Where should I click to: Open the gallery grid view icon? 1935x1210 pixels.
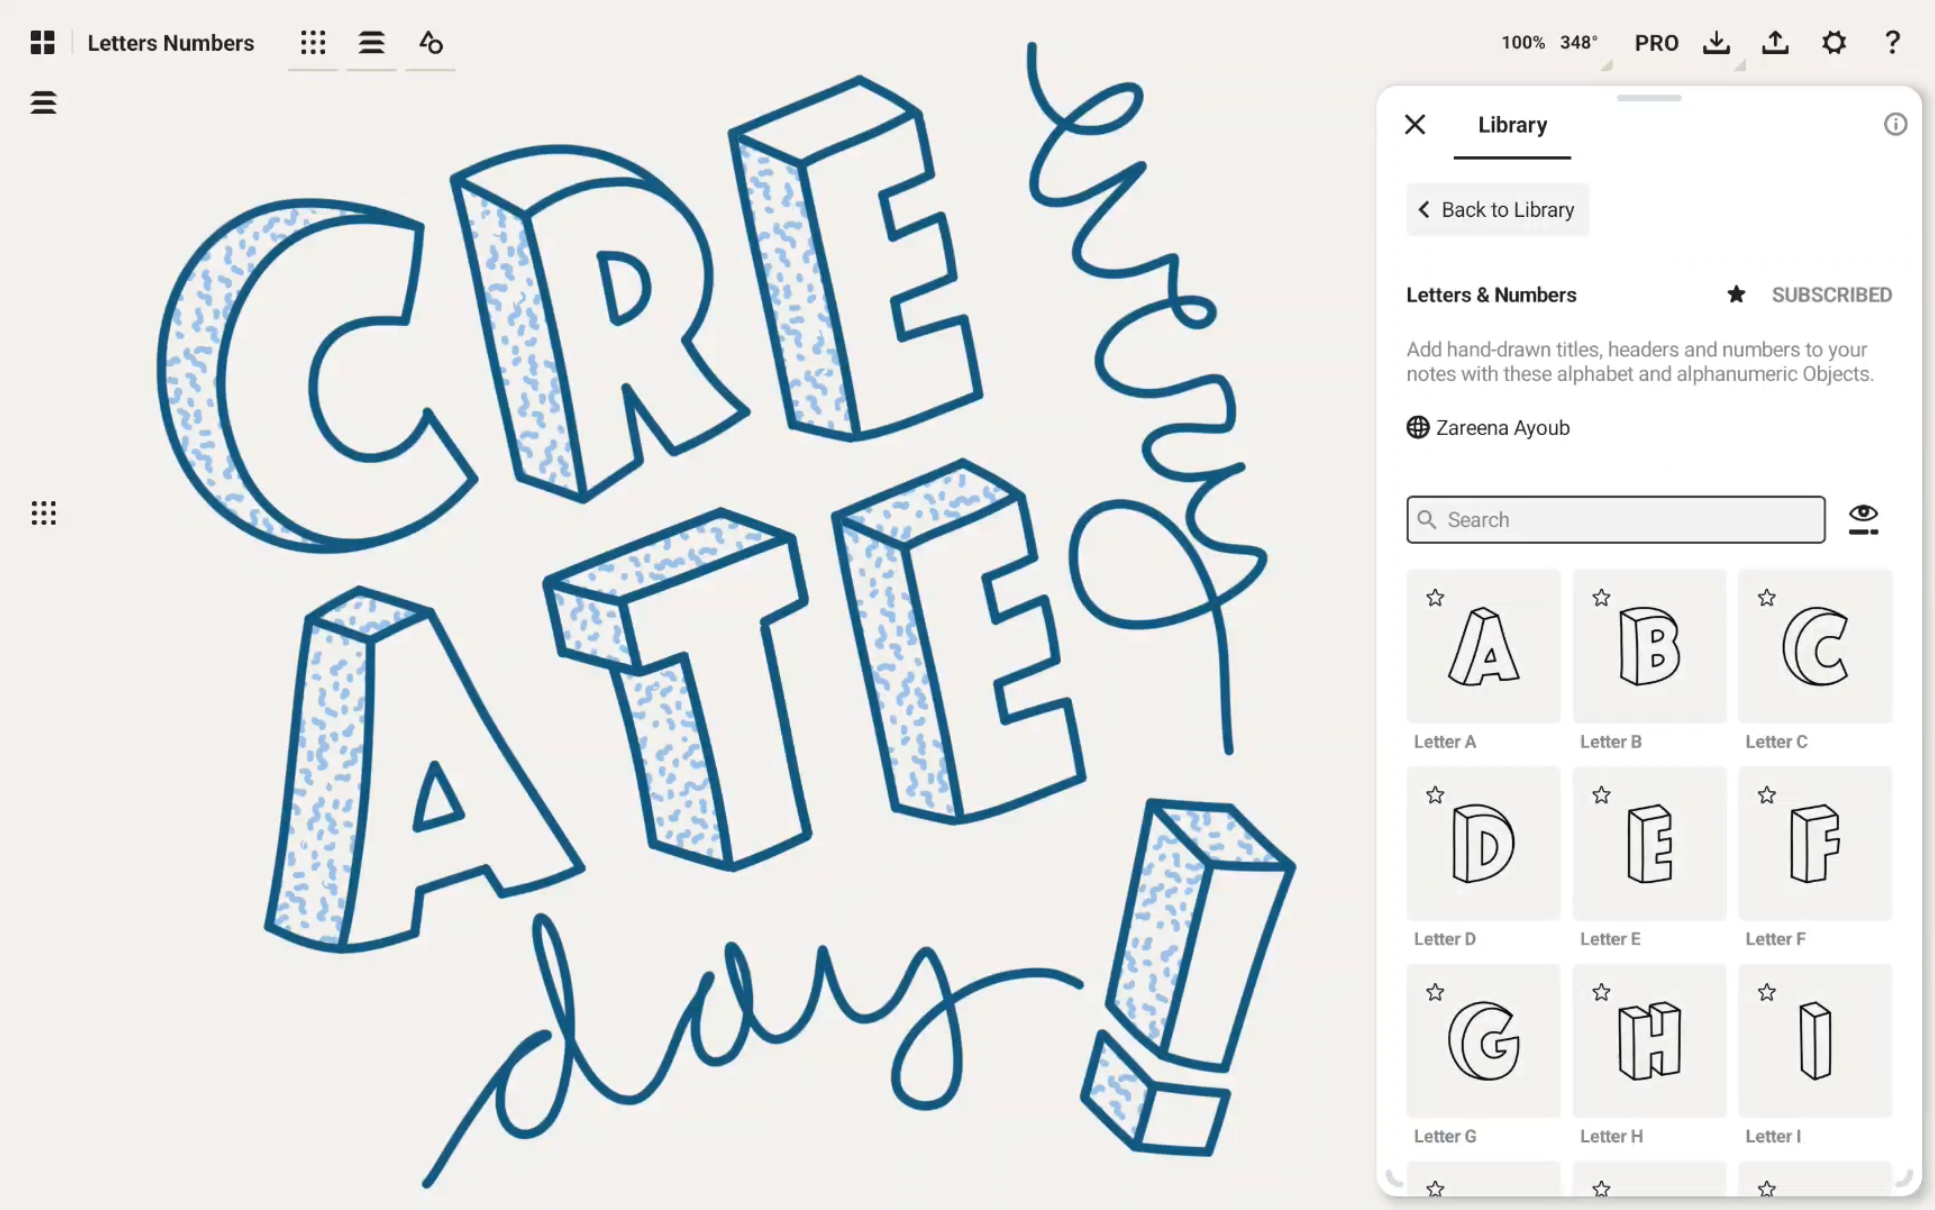pos(42,42)
